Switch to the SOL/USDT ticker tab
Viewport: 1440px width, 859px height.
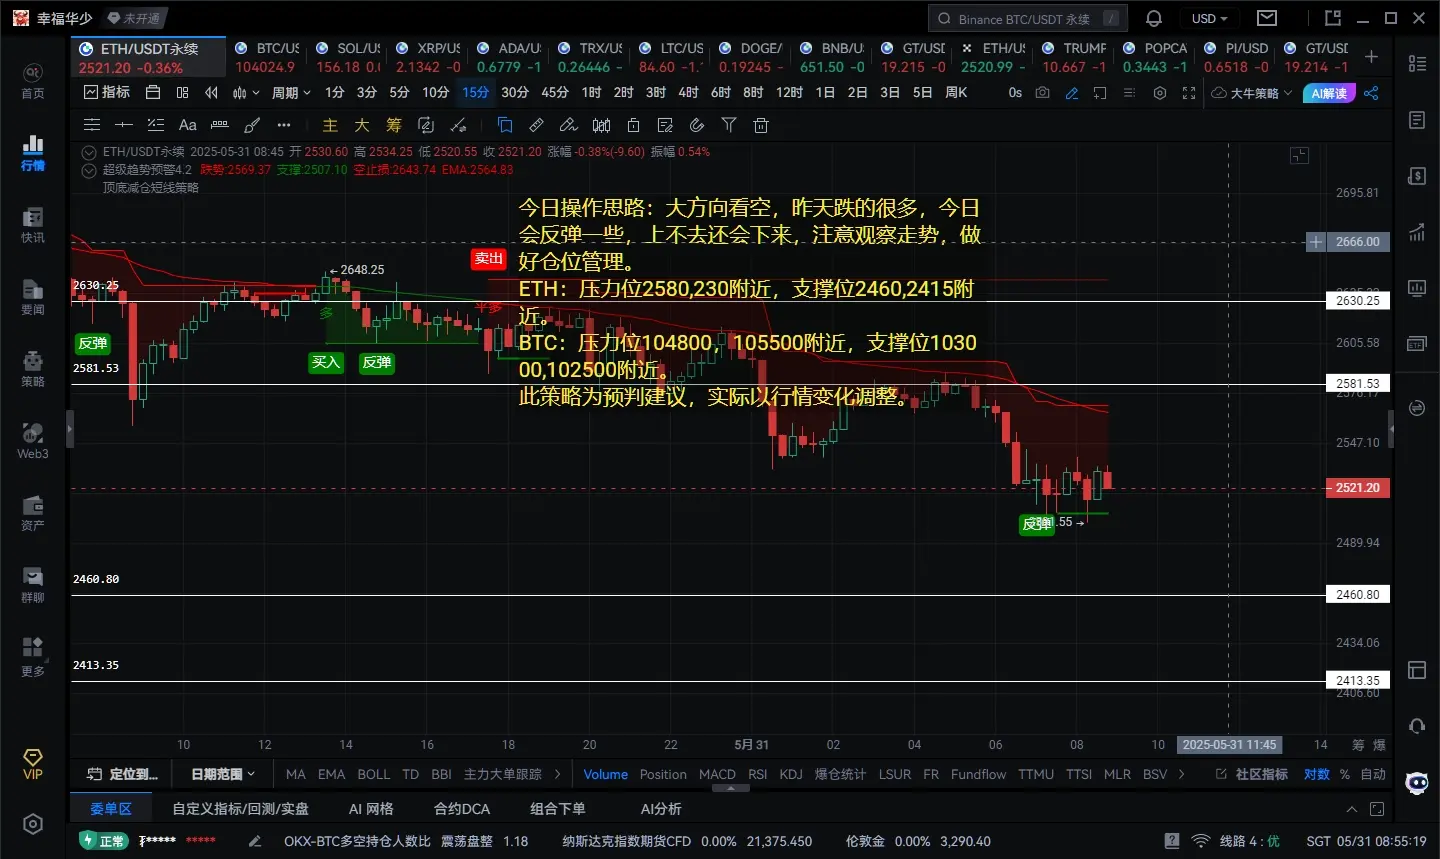[x=348, y=57]
